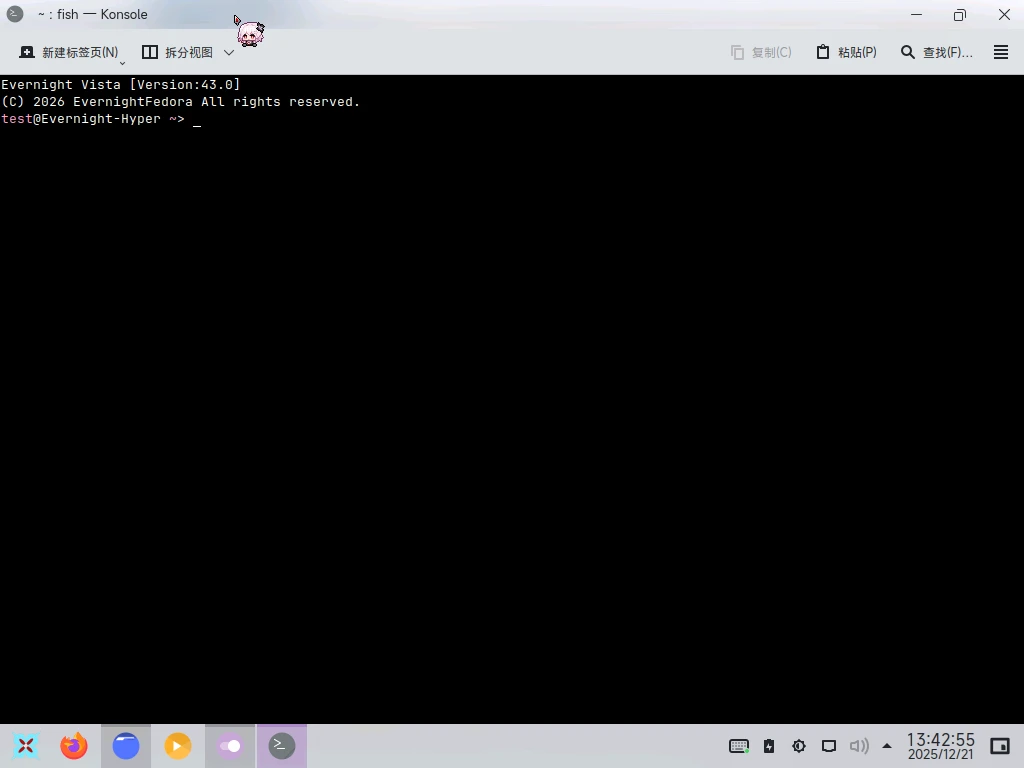Open the small dropdown arrow under 新建标签页

[122, 63]
